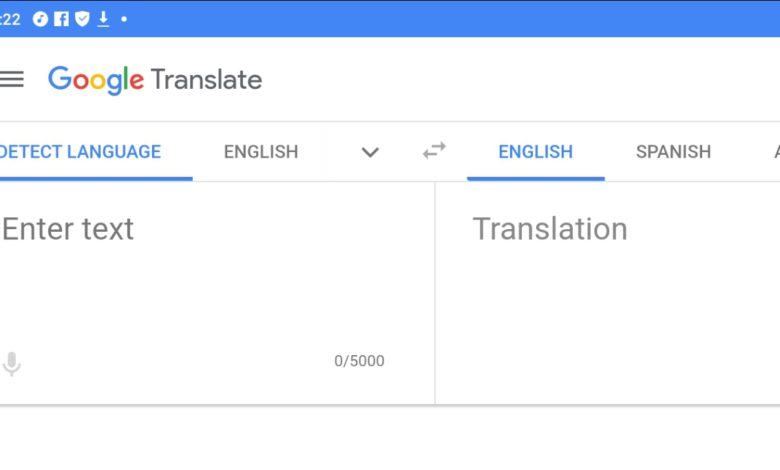Select the Detect Language source tab

pyautogui.click(x=82, y=152)
